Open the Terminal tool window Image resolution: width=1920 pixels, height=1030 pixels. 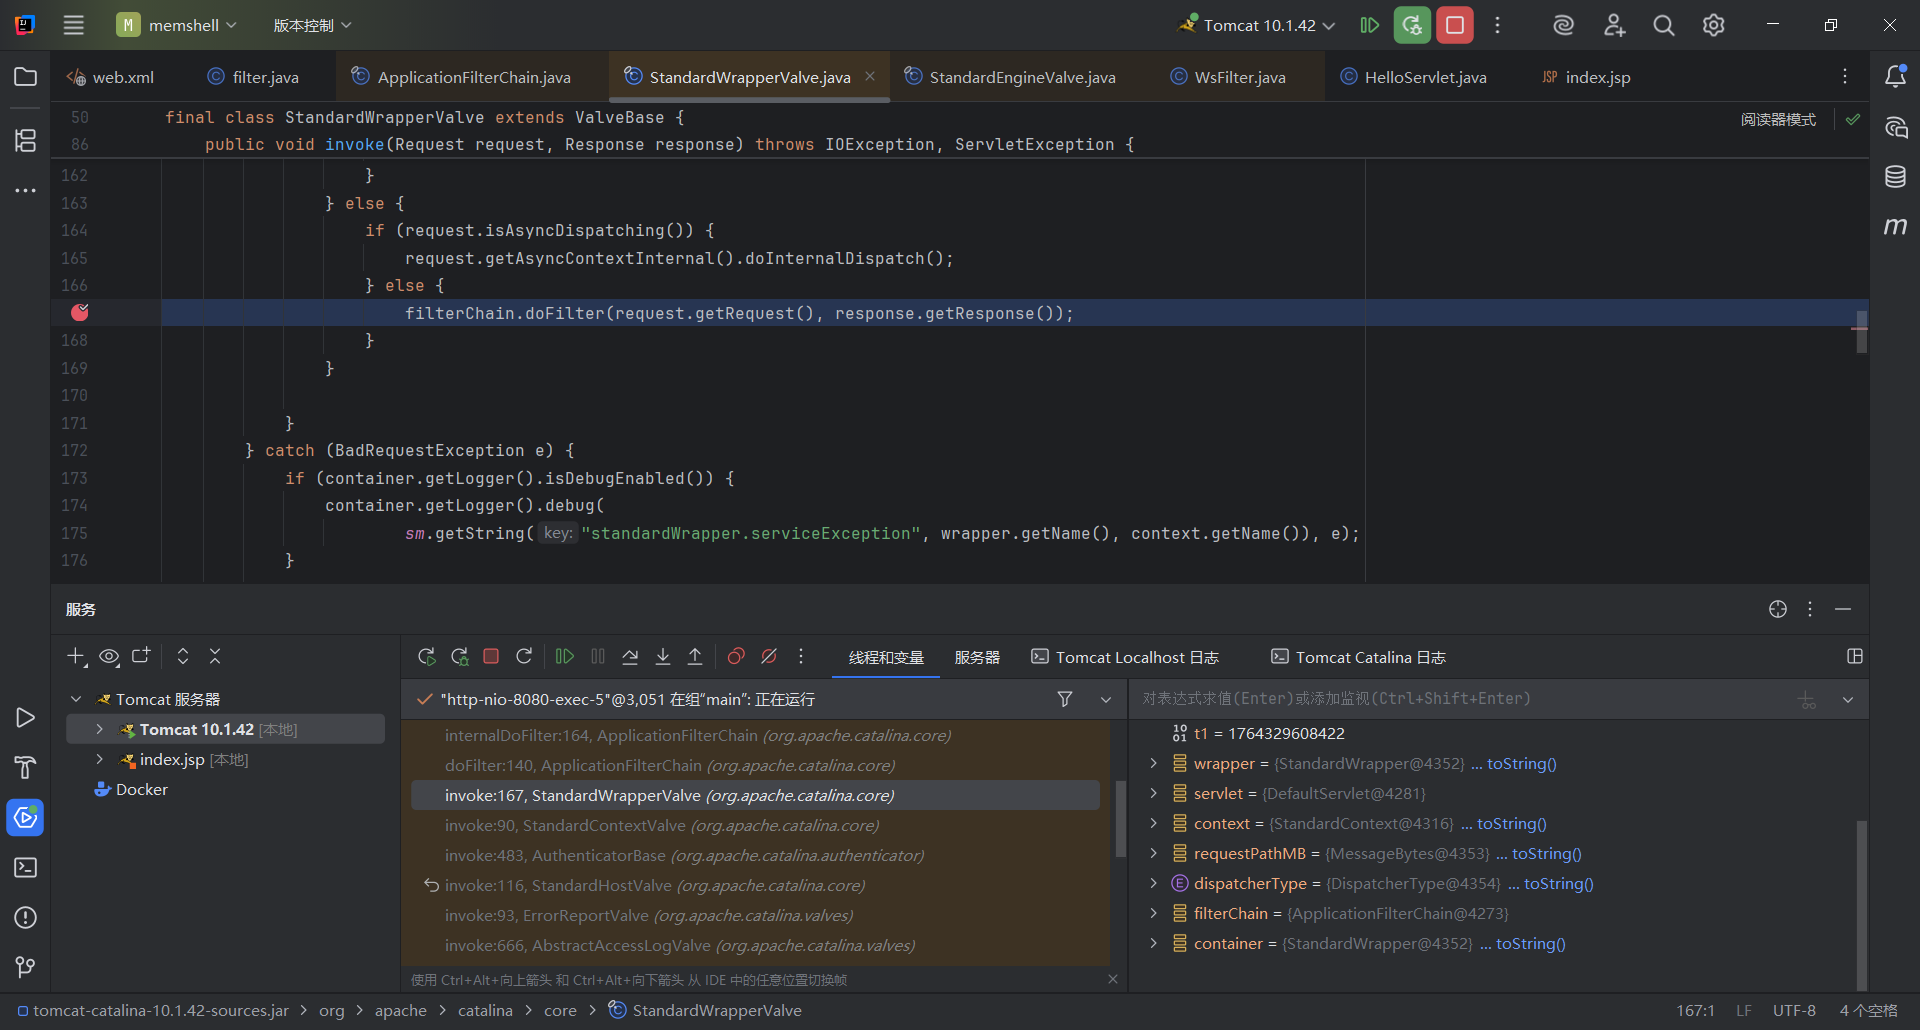coord(26,868)
